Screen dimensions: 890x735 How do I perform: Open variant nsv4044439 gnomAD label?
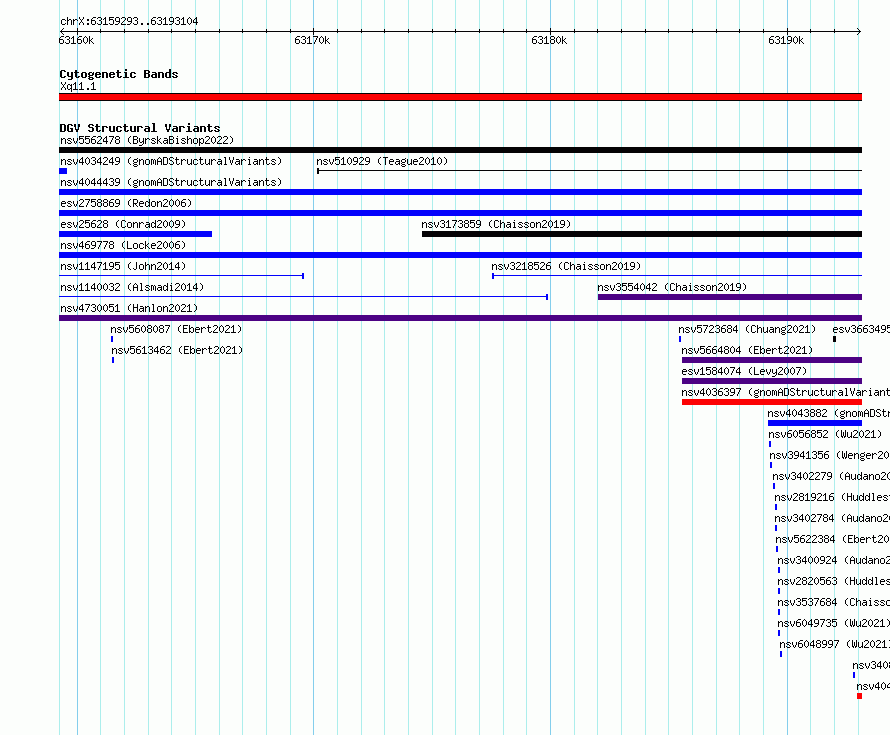pyautogui.click(x=171, y=182)
